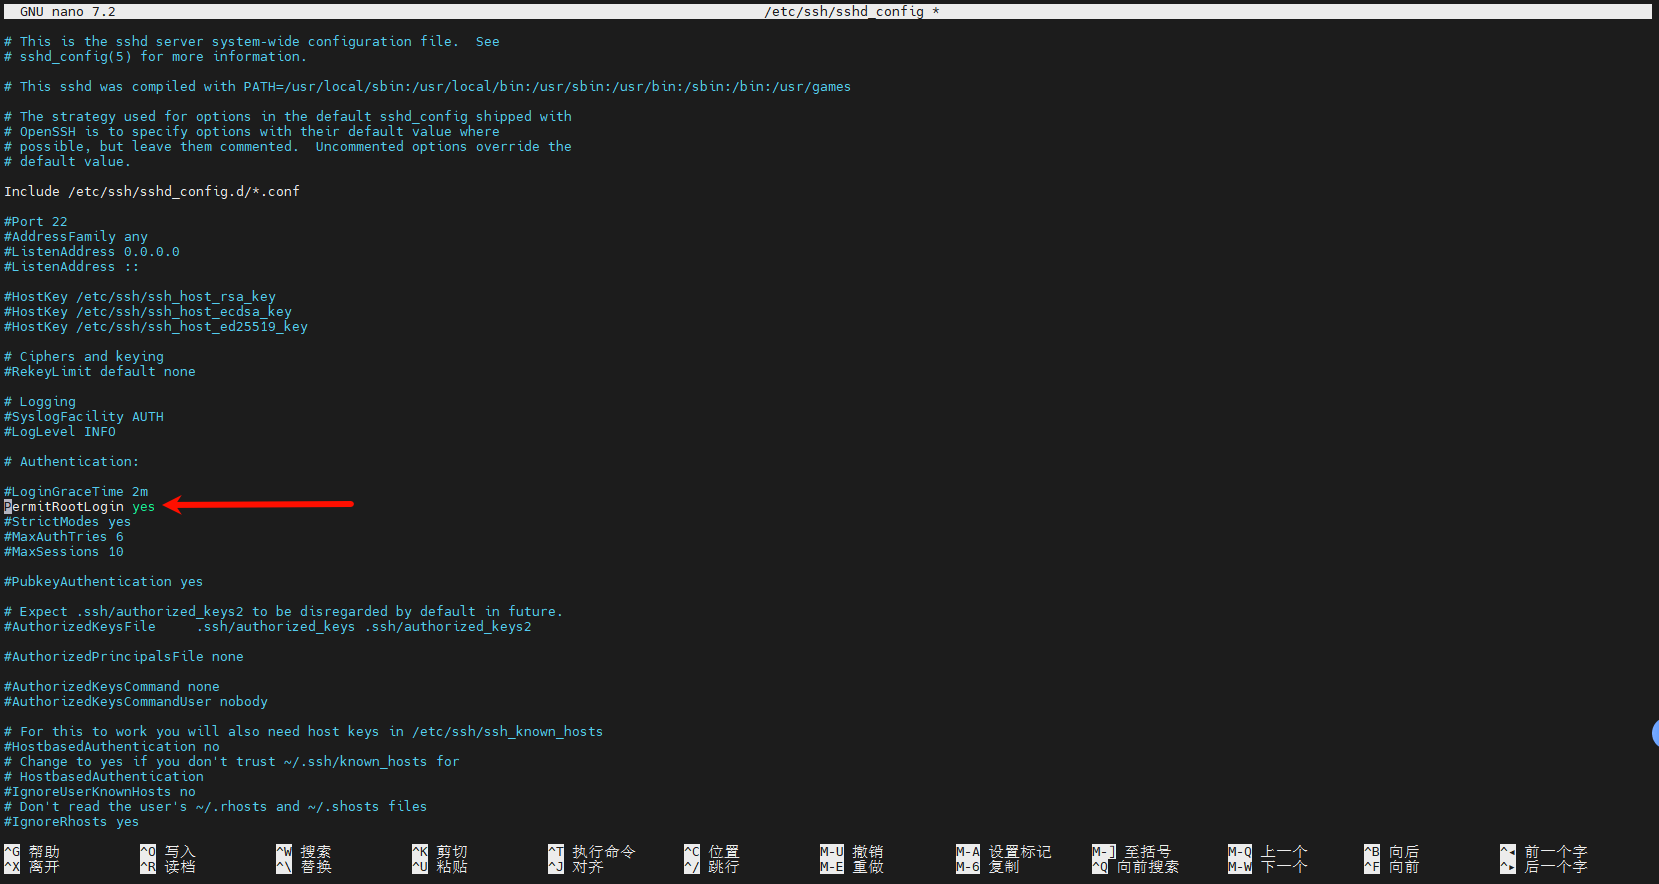
Task: Click the #IgnoreUserKnownHosts no line
Action: click(100, 792)
